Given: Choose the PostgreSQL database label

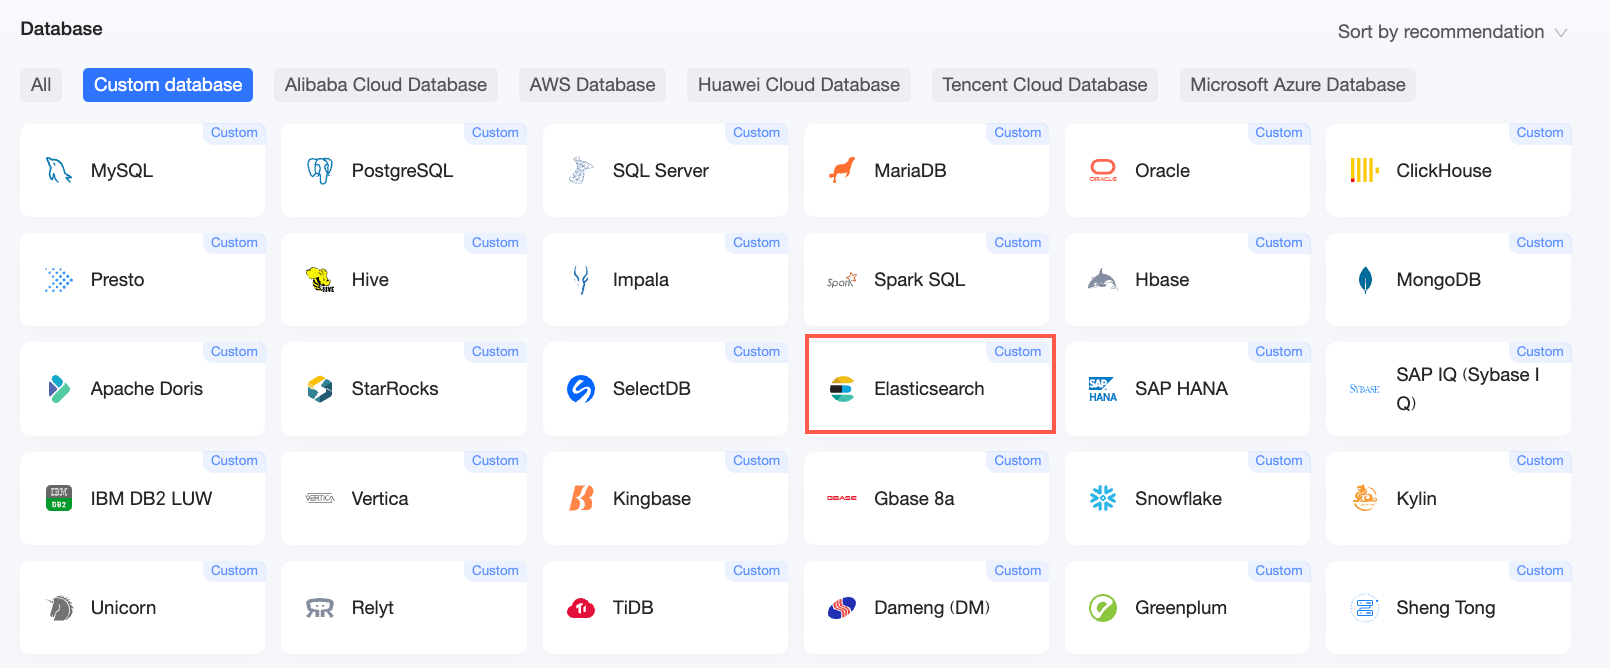Looking at the screenshot, I should pyautogui.click(x=402, y=171).
